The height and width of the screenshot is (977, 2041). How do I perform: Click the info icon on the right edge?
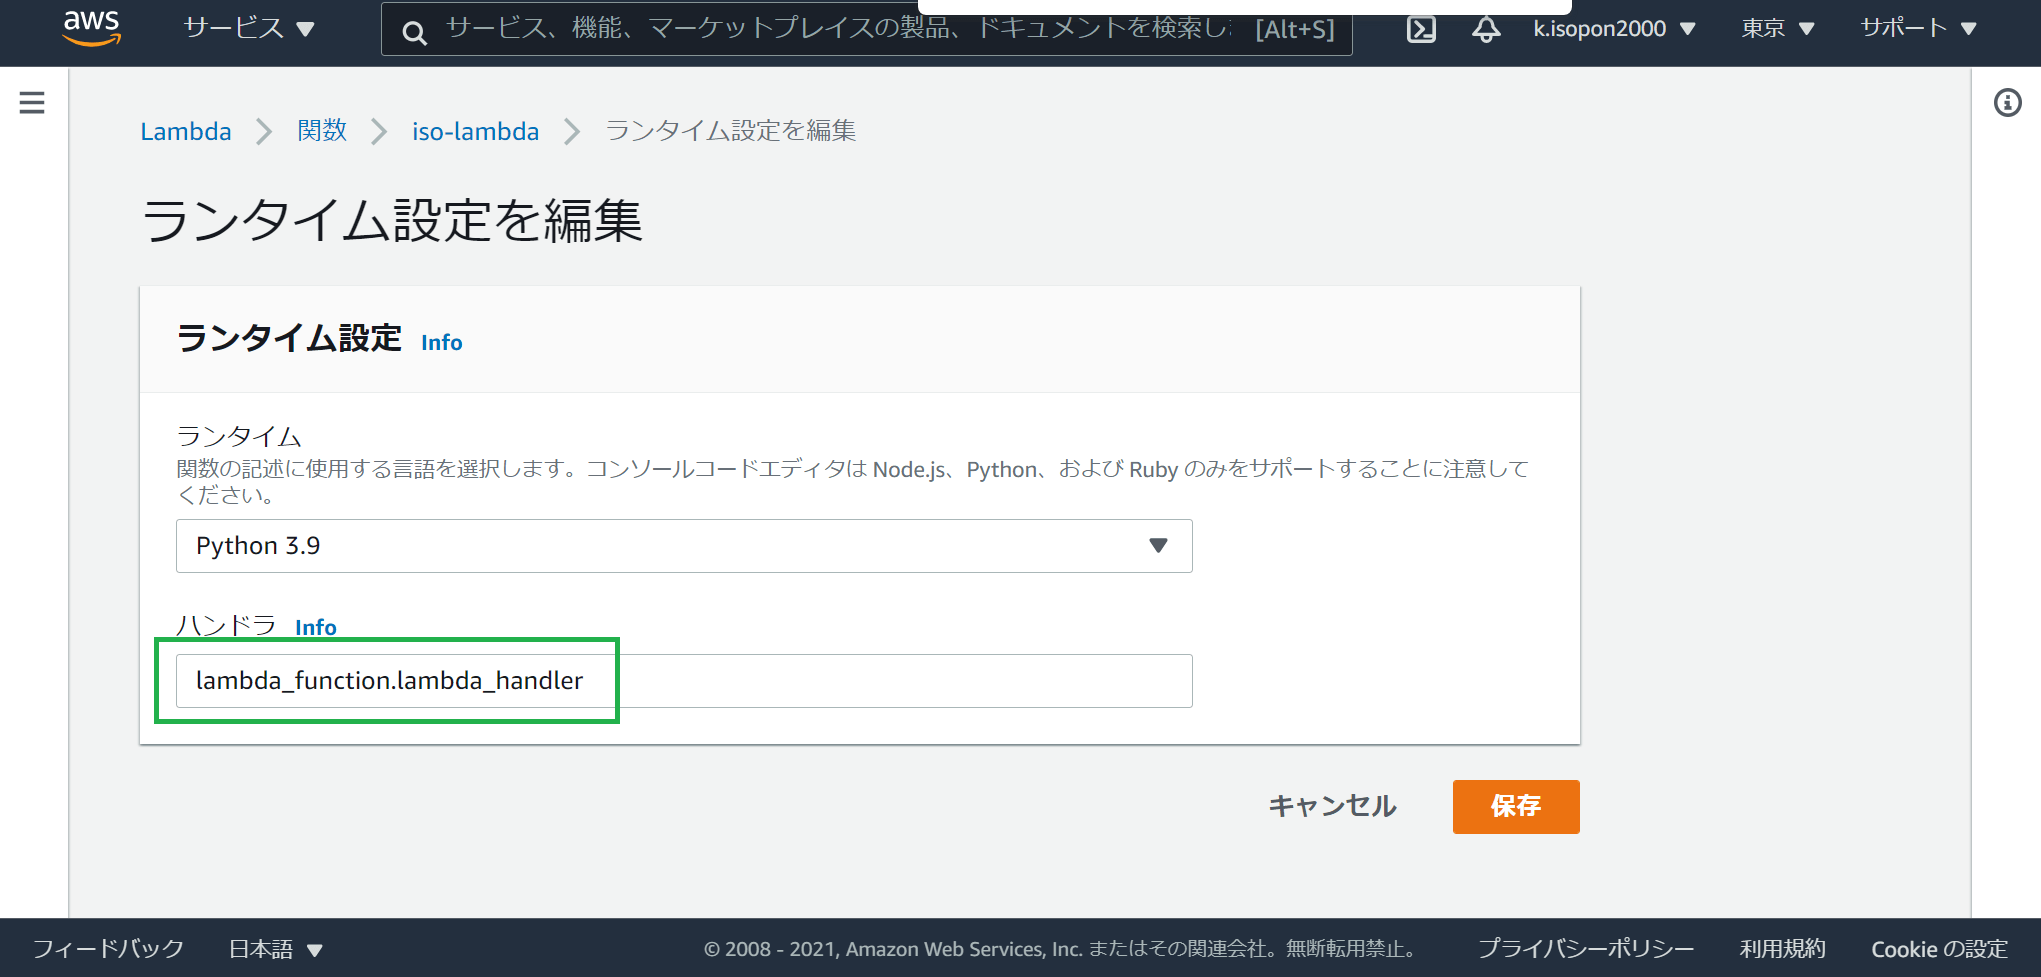[2007, 101]
